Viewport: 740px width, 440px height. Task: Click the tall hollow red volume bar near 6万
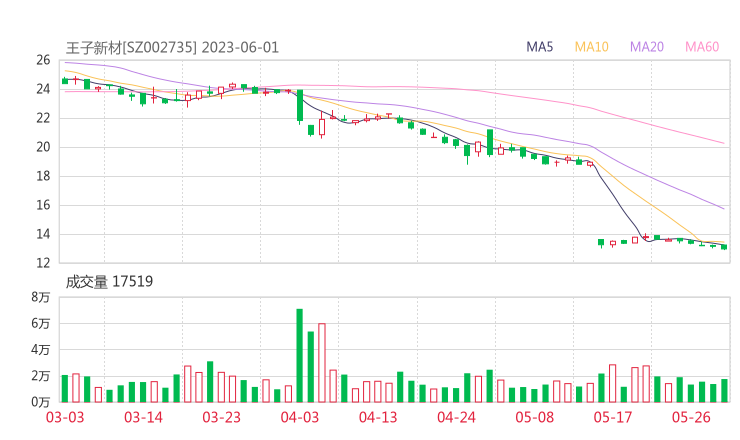point(322,363)
